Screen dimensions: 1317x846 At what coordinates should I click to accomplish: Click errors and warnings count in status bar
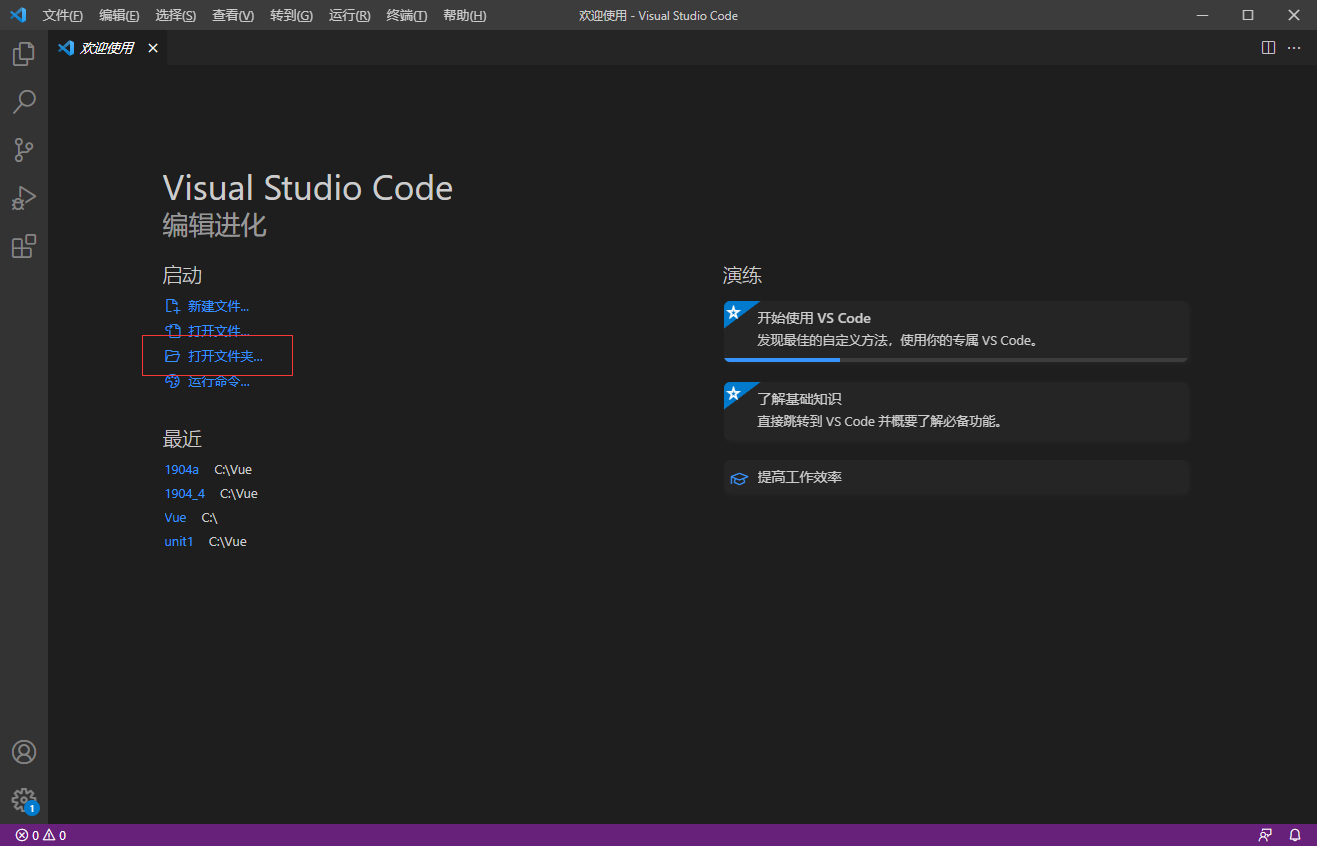41,835
